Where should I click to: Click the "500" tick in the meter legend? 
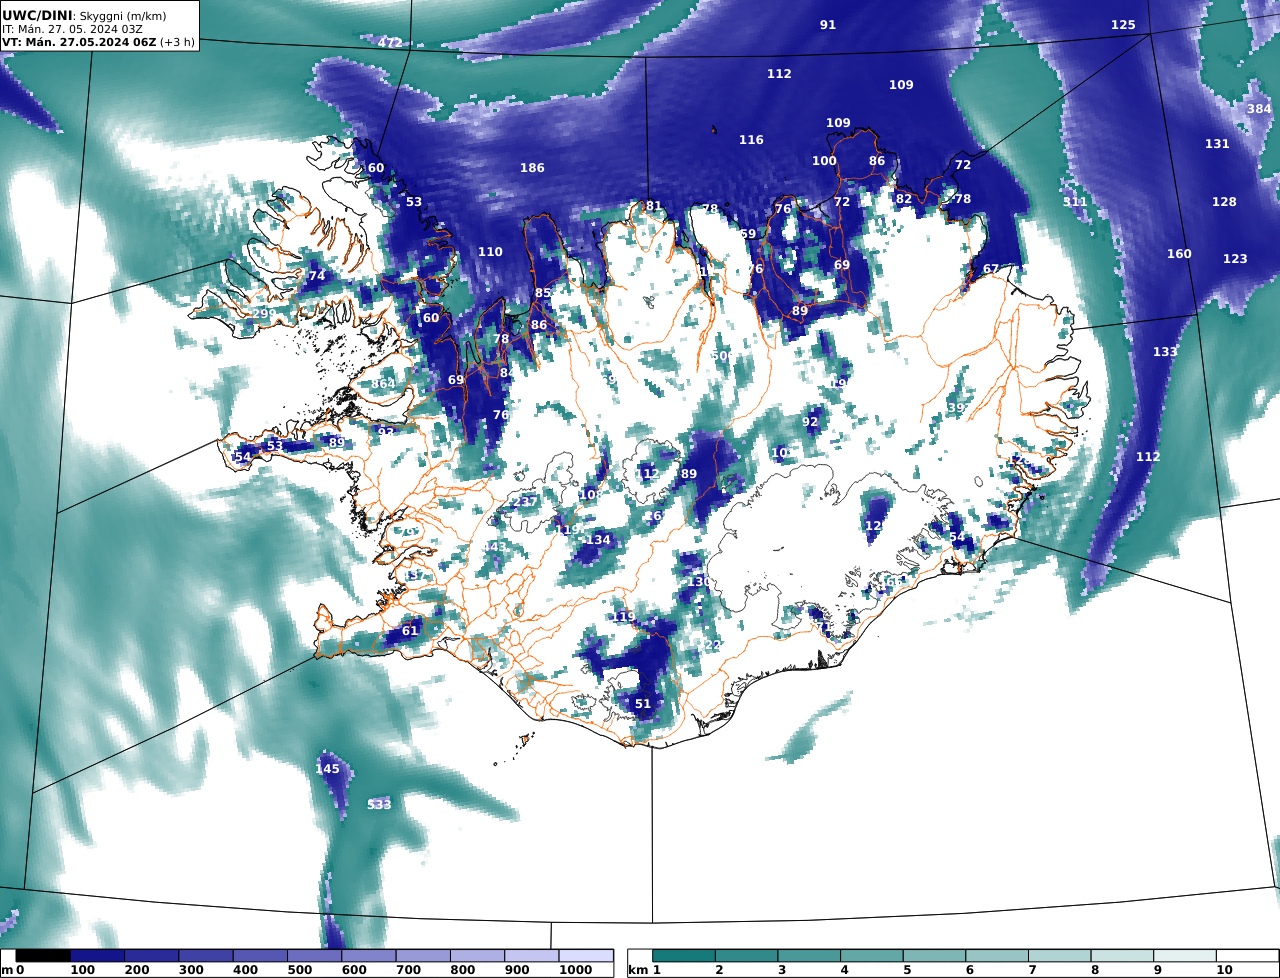pyautogui.click(x=300, y=970)
